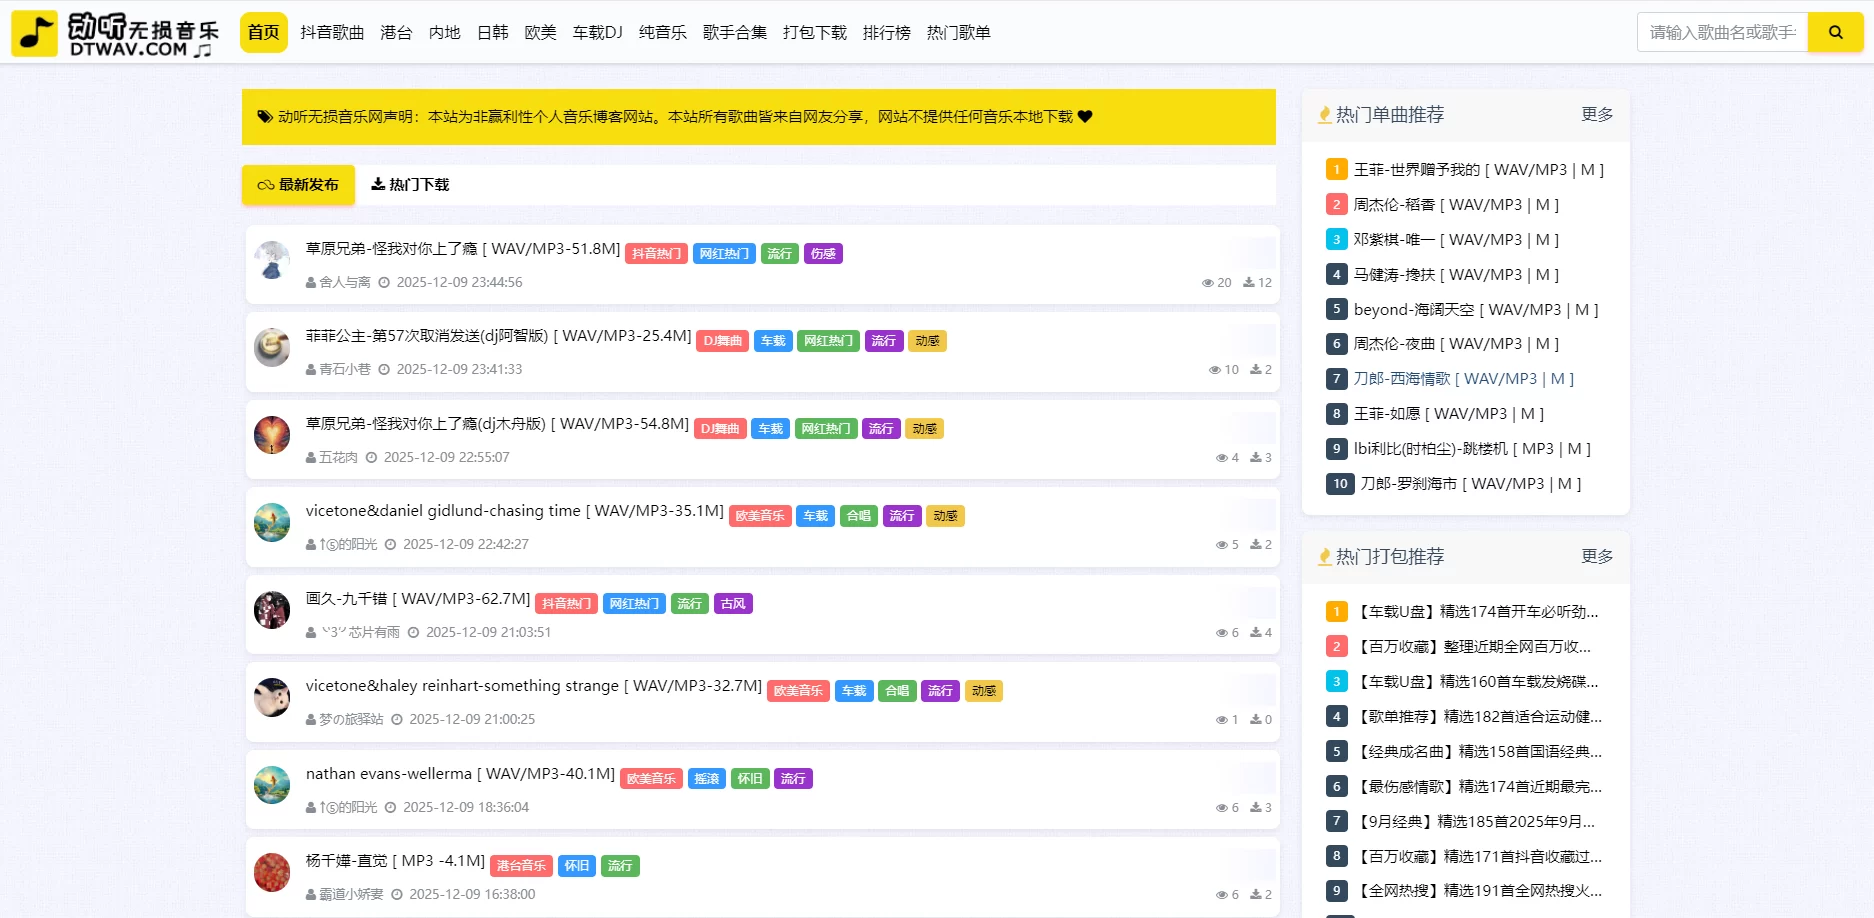Open vicetone&haley reinhart-something strange song title
The height and width of the screenshot is (918, 1874).
(533, 686)
